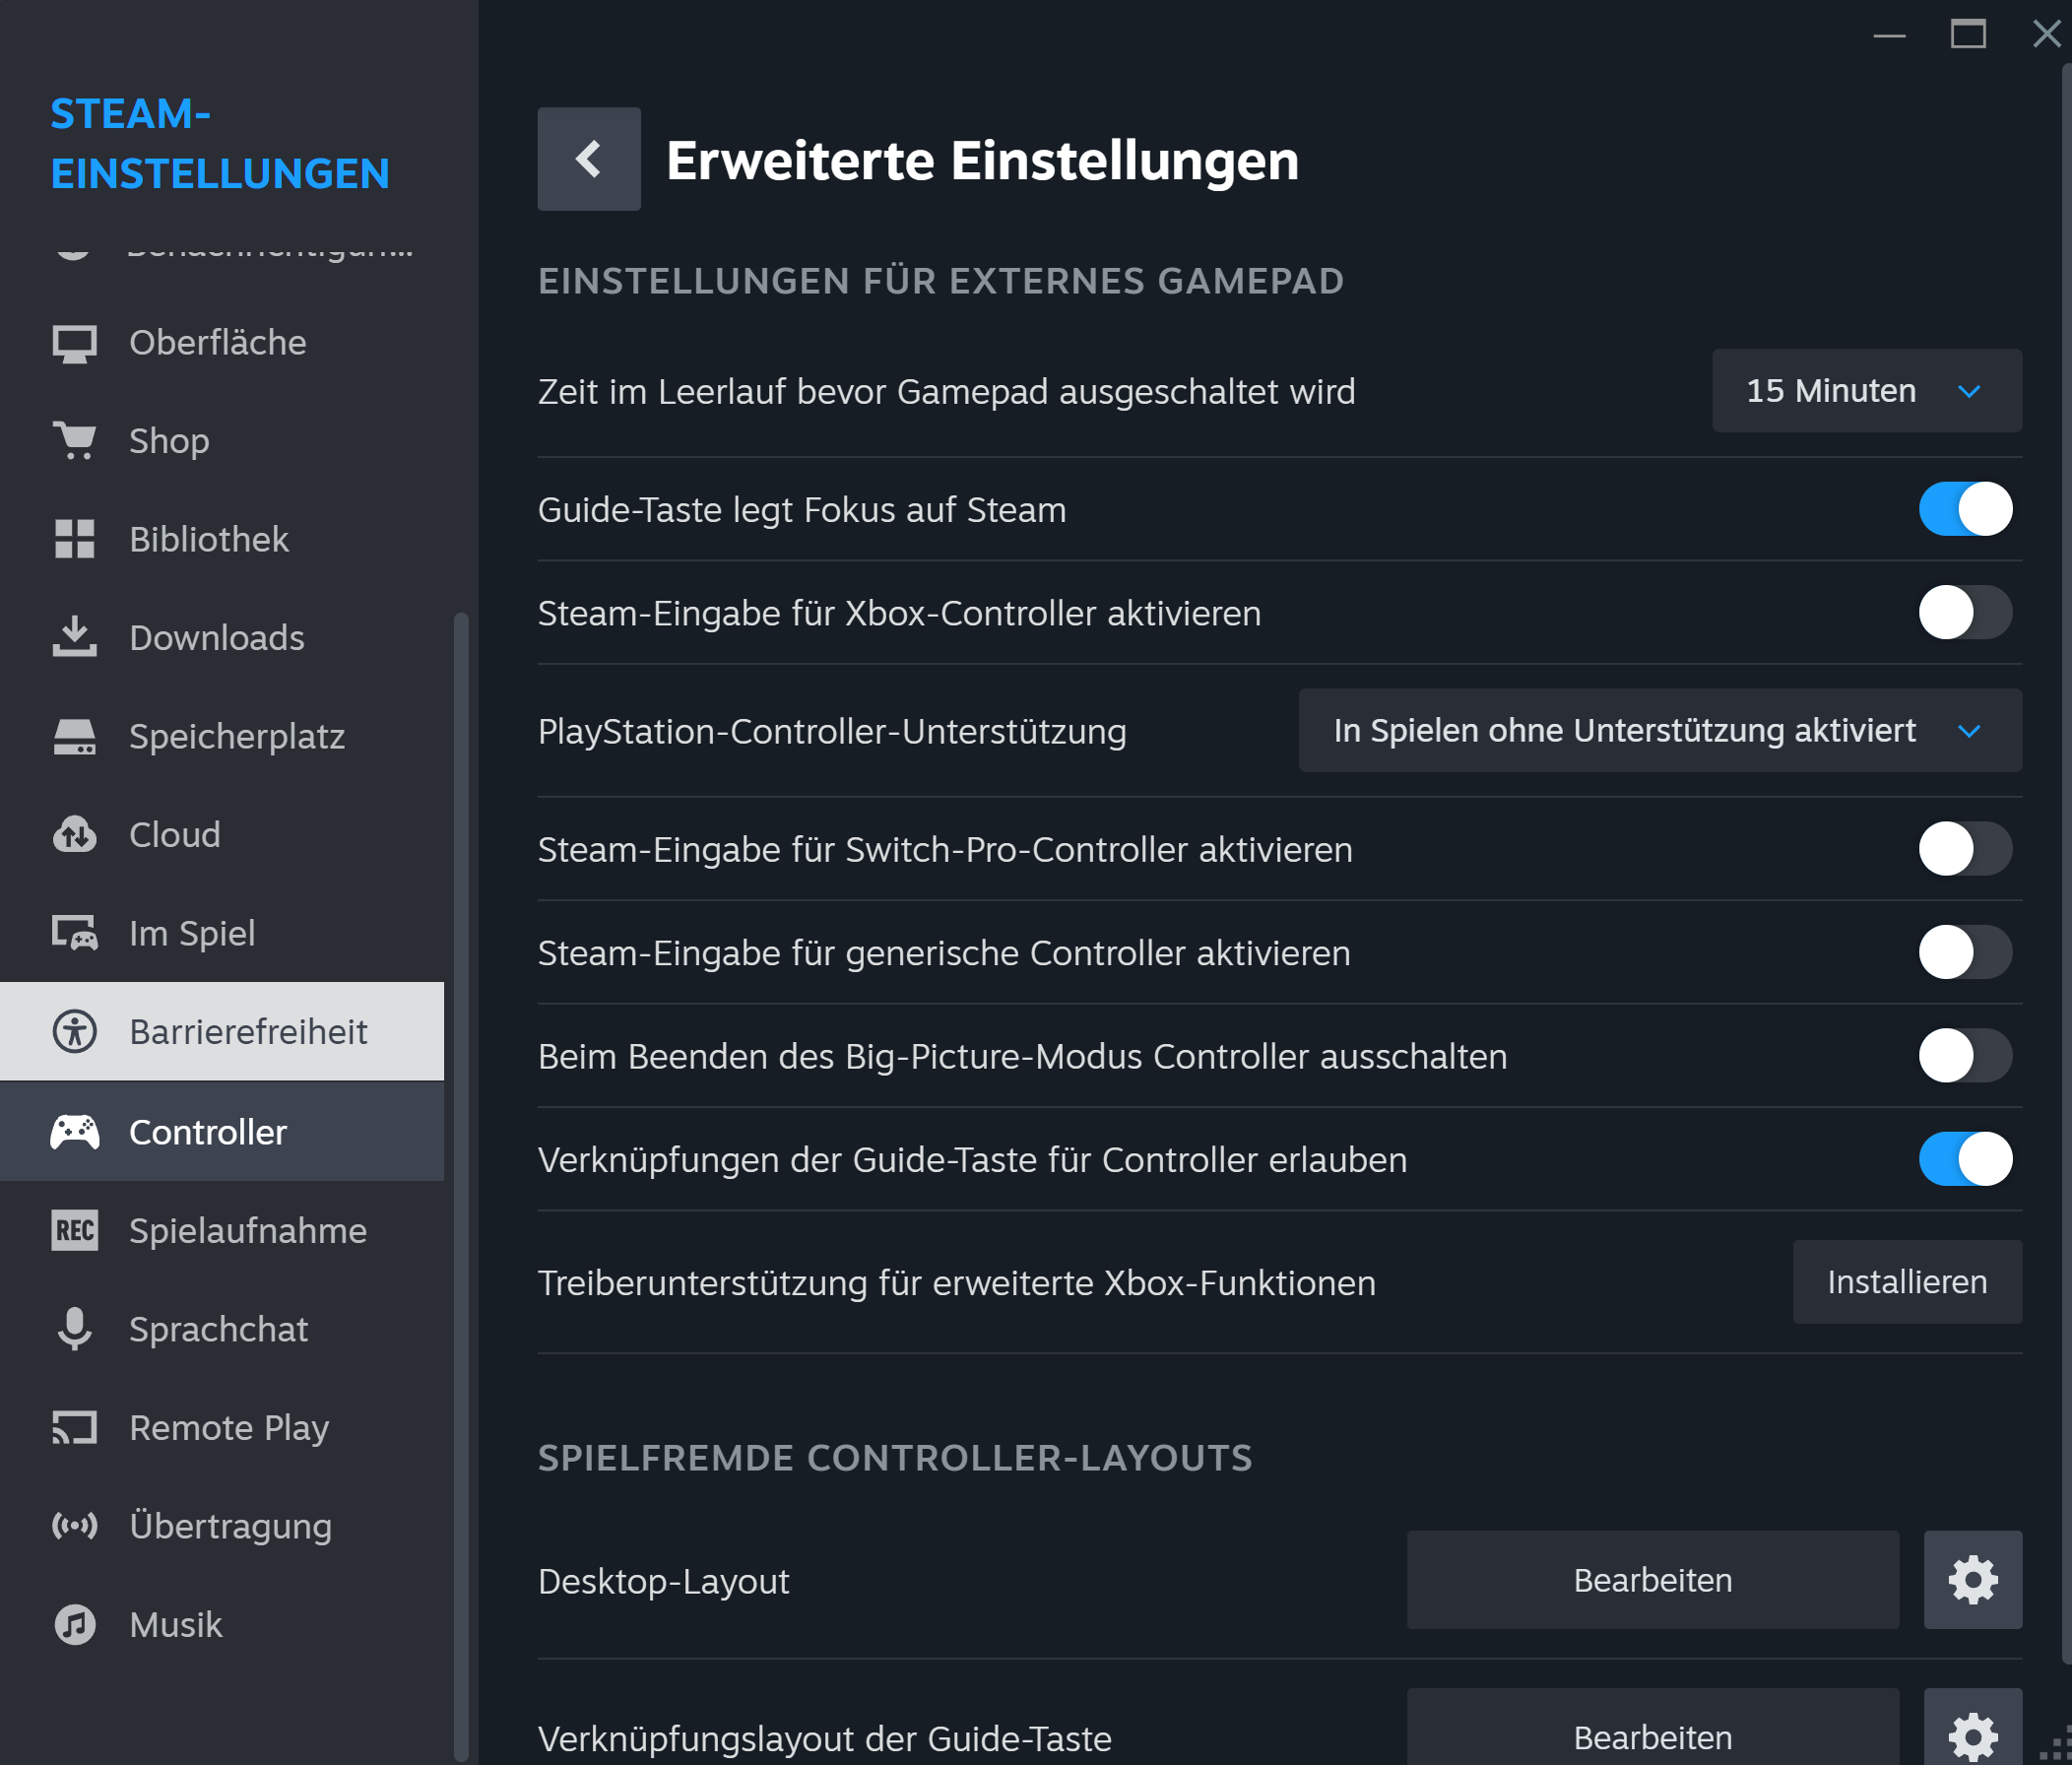
Task: Click the back arrow button
Action: (x=589, y=159)
